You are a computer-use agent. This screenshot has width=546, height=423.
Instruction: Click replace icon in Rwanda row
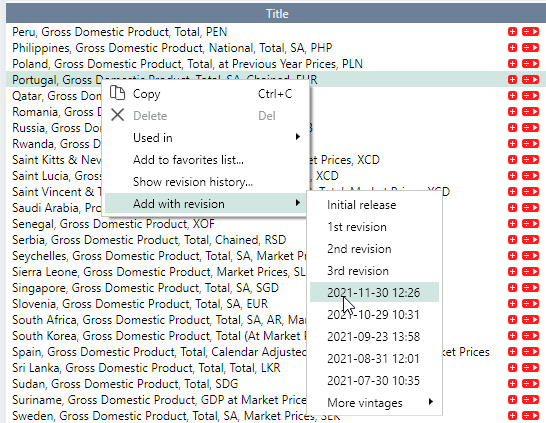[530, 144]
